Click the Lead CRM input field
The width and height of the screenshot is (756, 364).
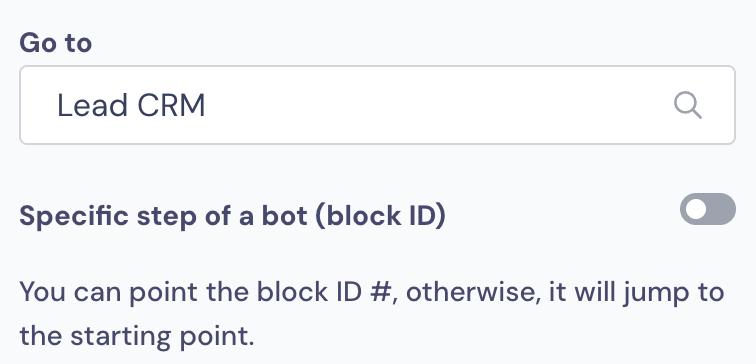tap(377, 105)
